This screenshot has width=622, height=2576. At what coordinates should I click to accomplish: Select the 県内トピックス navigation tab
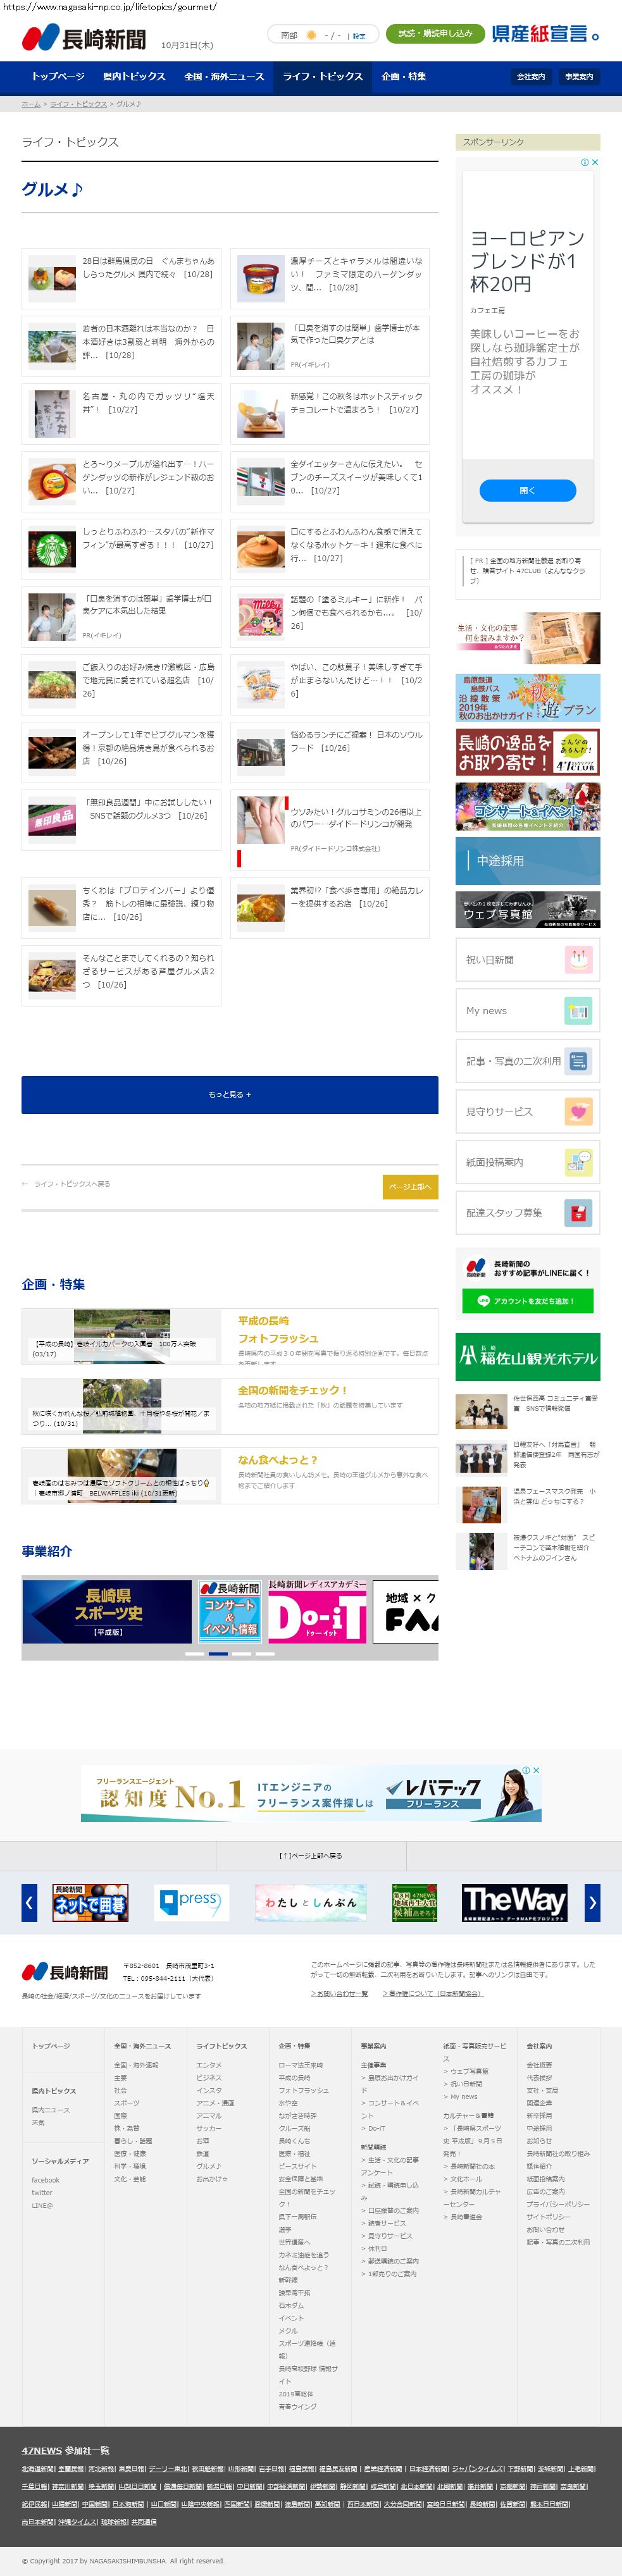[x=134, y=77]
